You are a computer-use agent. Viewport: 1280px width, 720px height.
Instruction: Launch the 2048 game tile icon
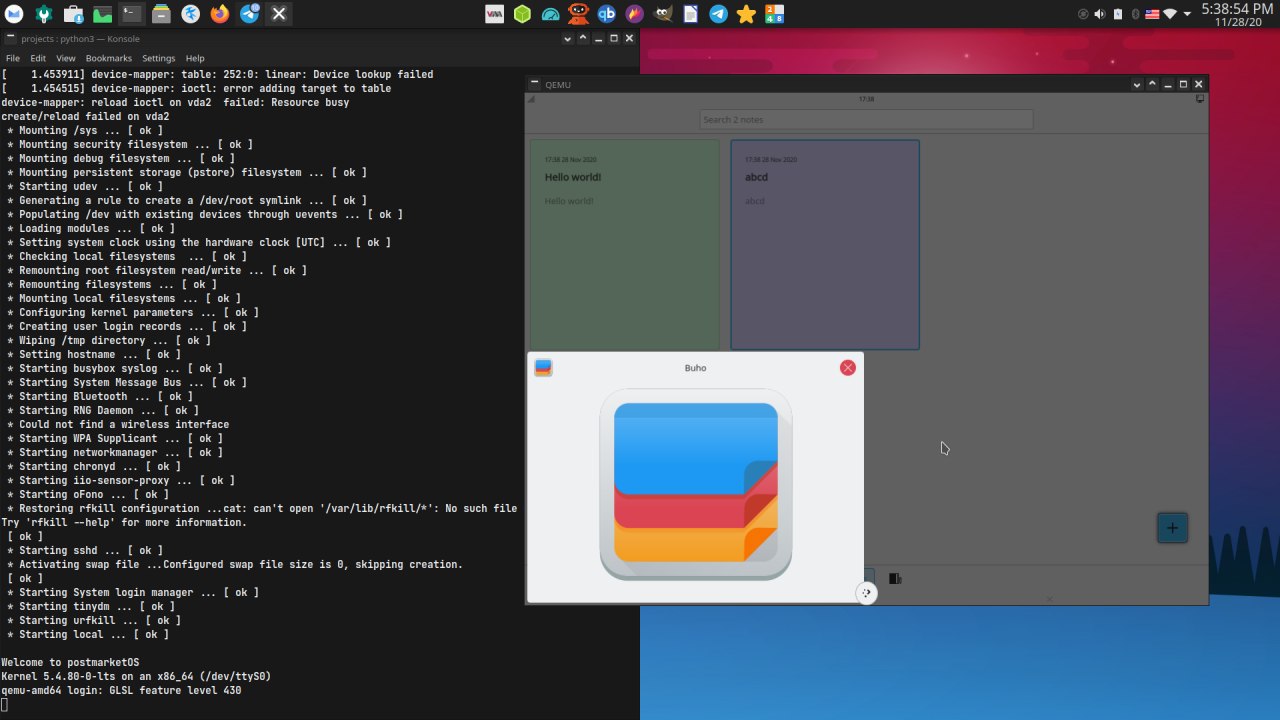tap(774, 14)
